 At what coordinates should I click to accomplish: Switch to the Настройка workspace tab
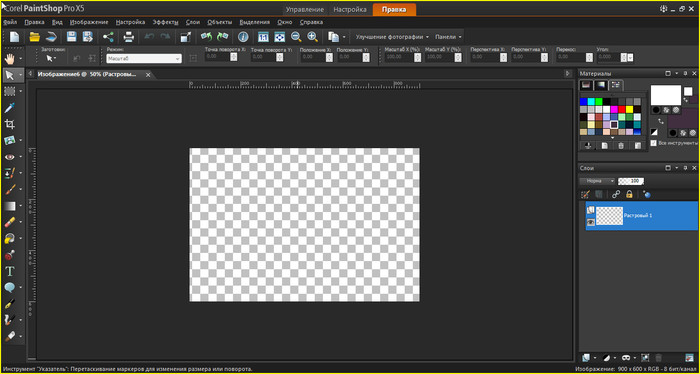350,9
